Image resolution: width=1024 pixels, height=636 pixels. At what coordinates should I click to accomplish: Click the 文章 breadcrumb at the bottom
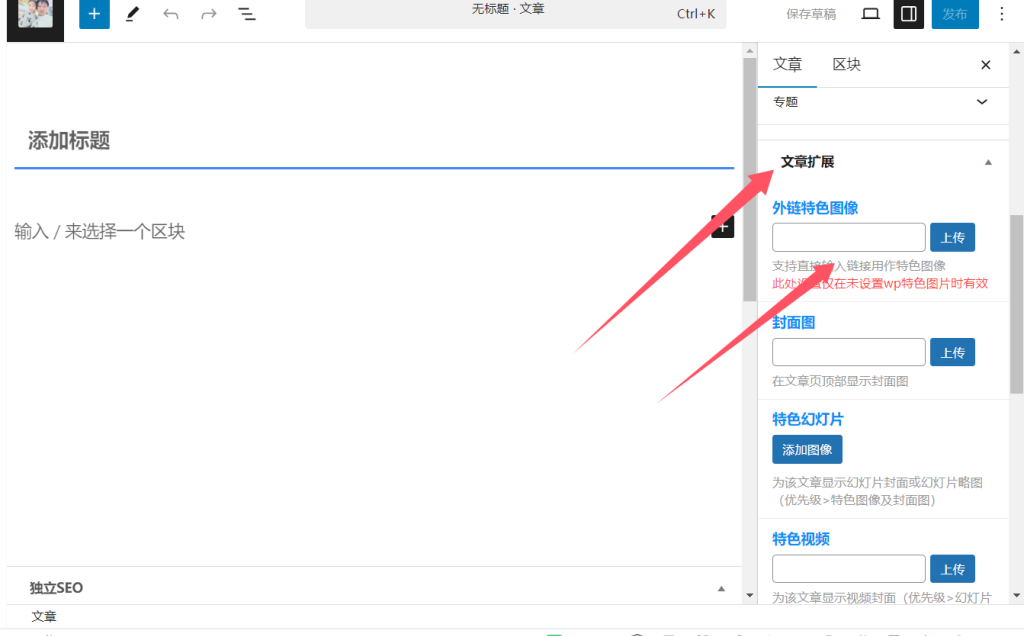point(44,616)
